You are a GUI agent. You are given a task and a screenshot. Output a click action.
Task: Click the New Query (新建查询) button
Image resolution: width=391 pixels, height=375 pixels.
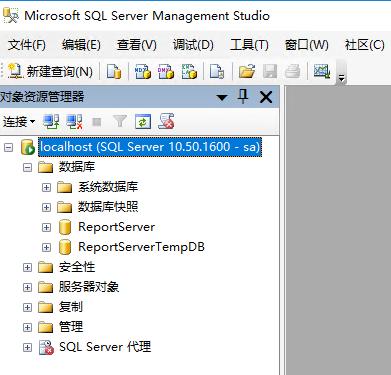[x=50, y=71]
